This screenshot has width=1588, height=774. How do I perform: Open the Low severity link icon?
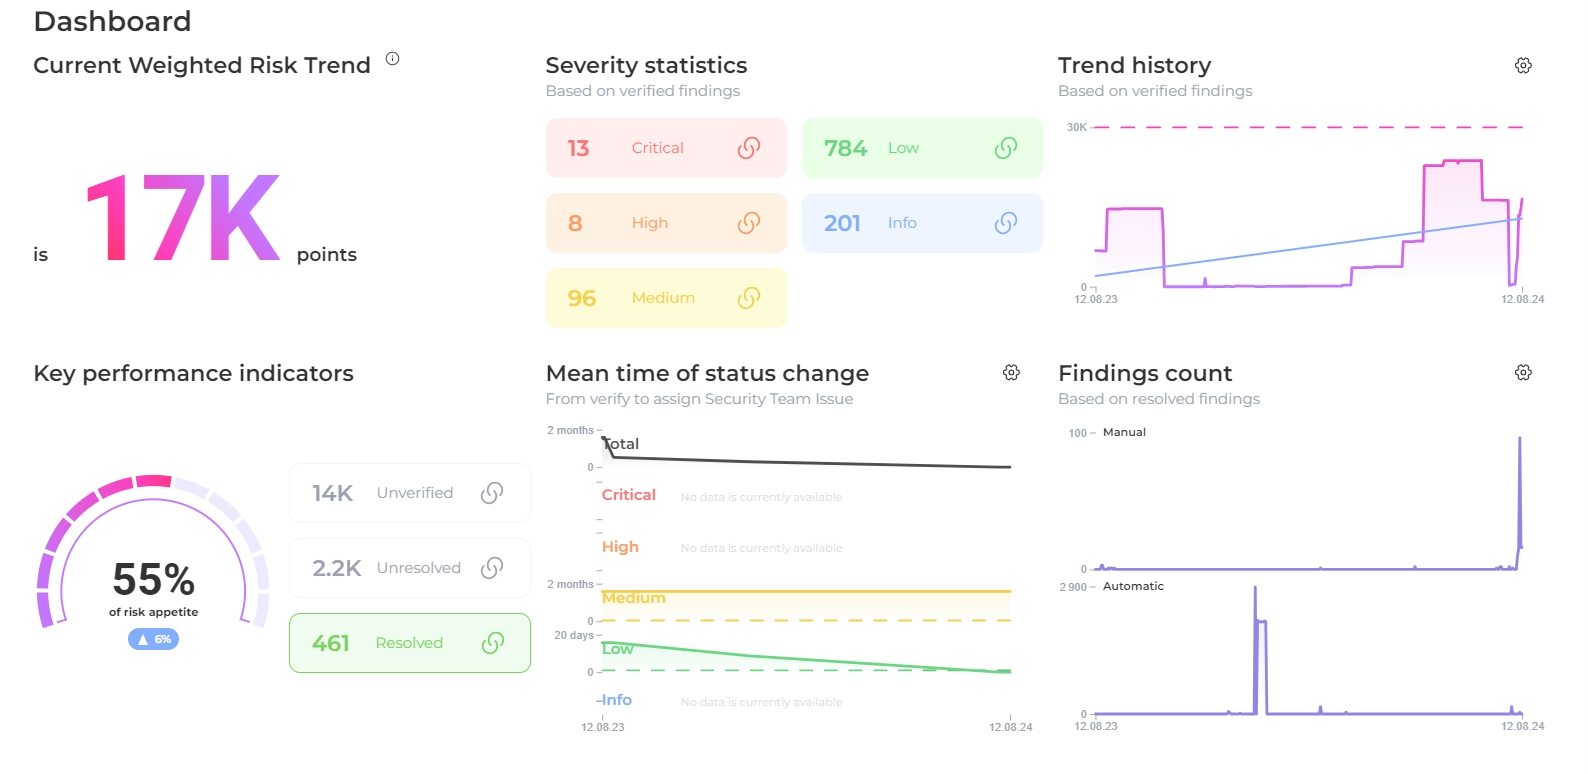(1006, 148)
